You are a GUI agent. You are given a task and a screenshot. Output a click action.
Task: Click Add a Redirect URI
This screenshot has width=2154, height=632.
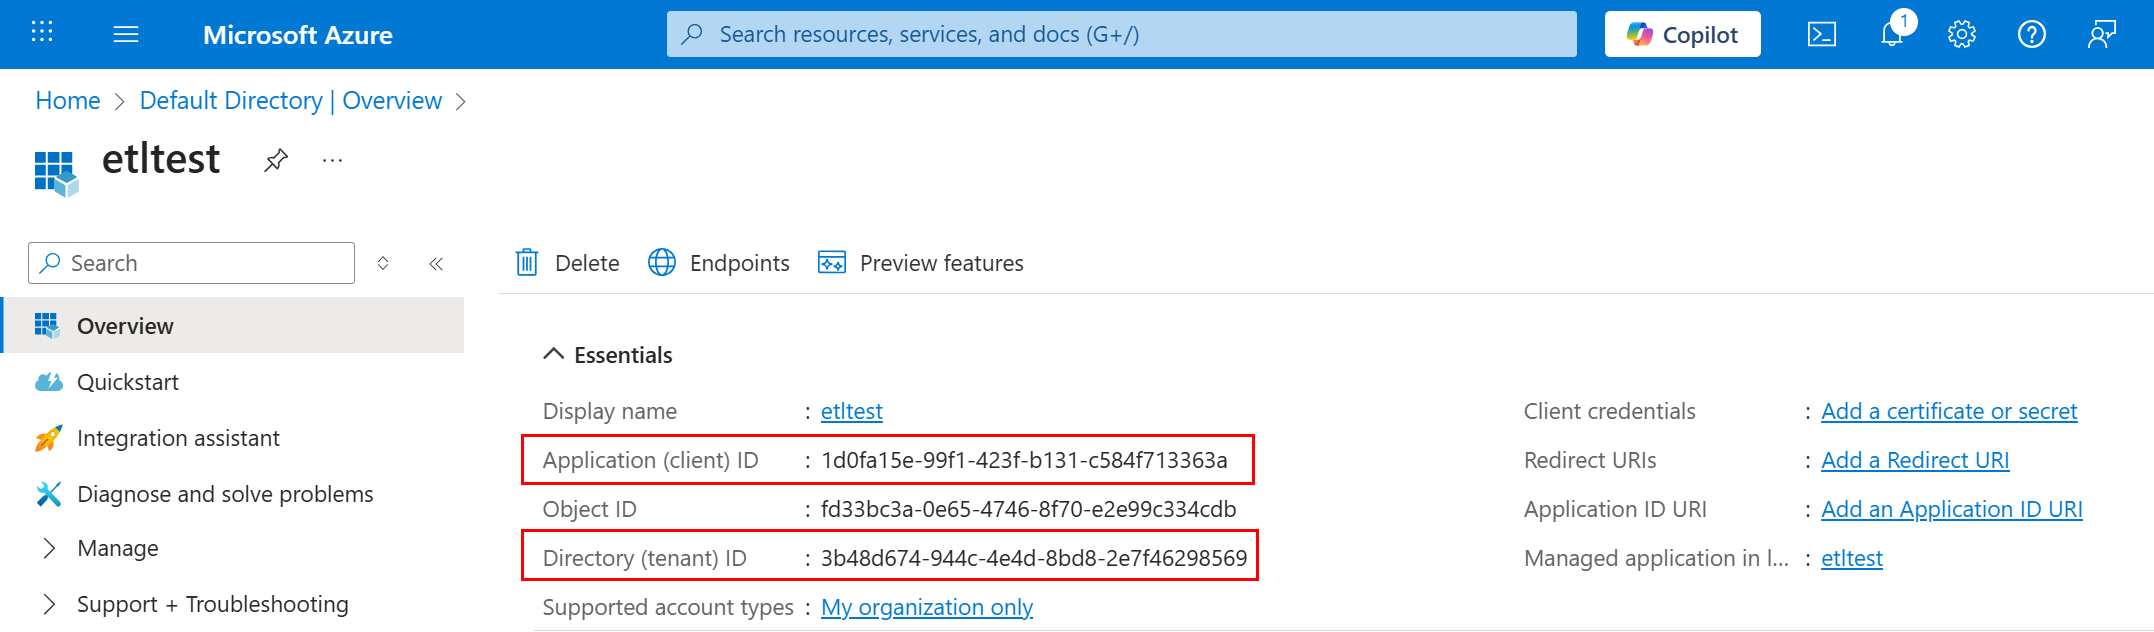coord(1915,460)
